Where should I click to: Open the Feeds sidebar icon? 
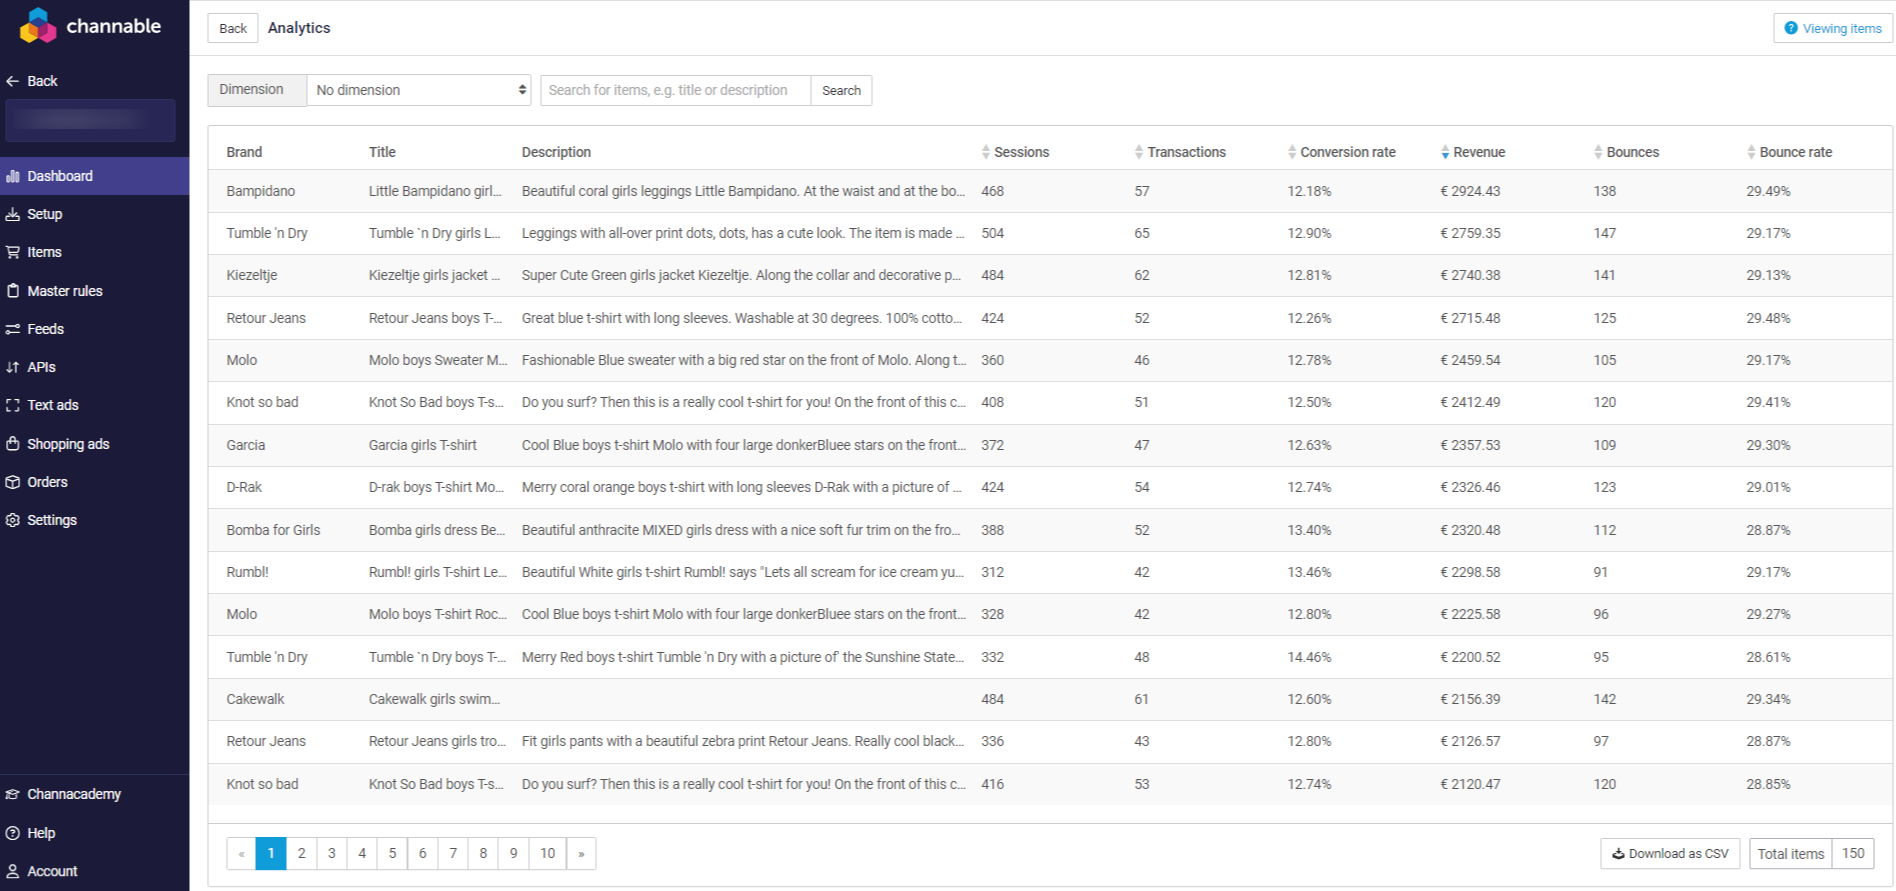13,329
